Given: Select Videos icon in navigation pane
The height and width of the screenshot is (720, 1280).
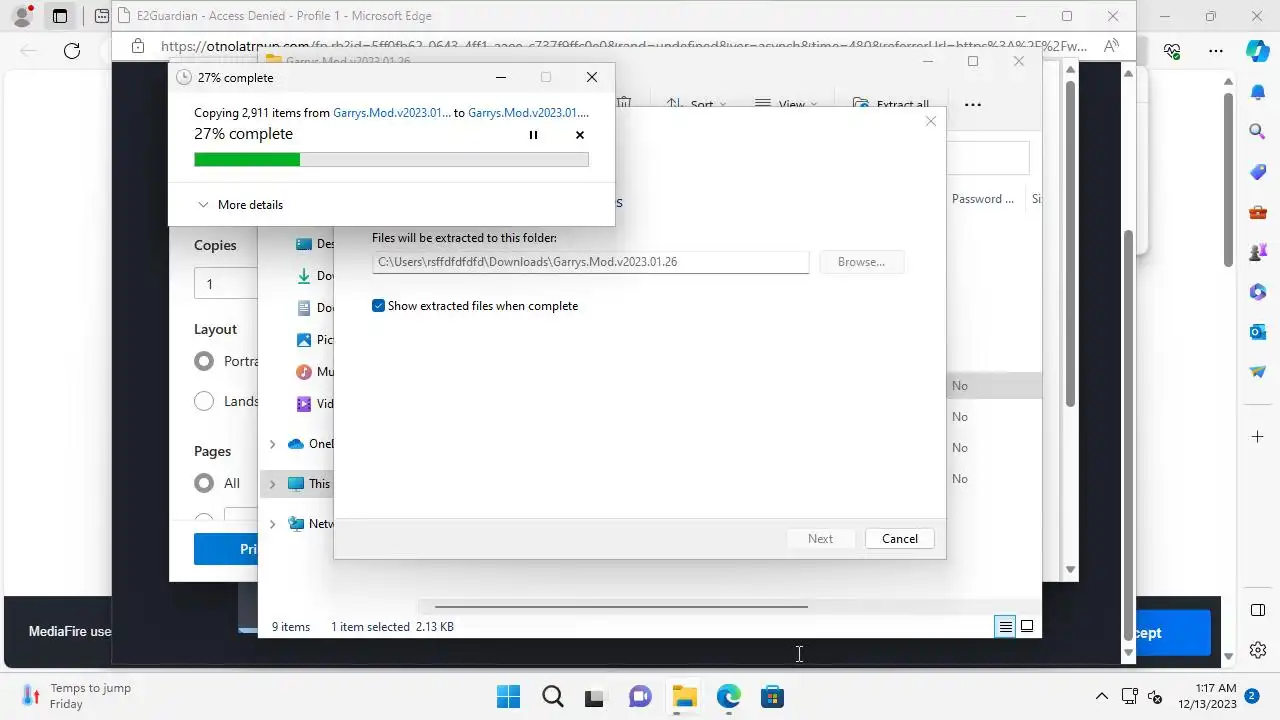Looking at the screenshot, I should pyautogui.click(x=304, y=404).
